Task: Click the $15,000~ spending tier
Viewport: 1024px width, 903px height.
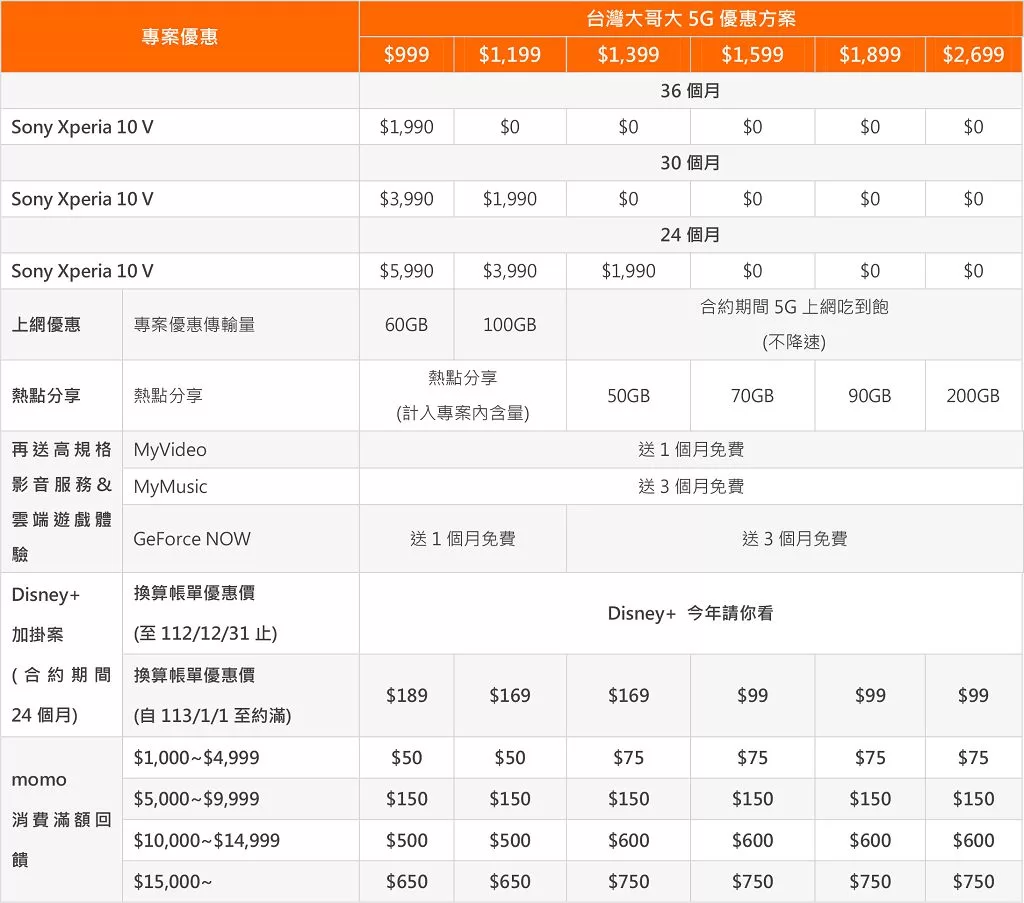Action: [x=172, y=881]
